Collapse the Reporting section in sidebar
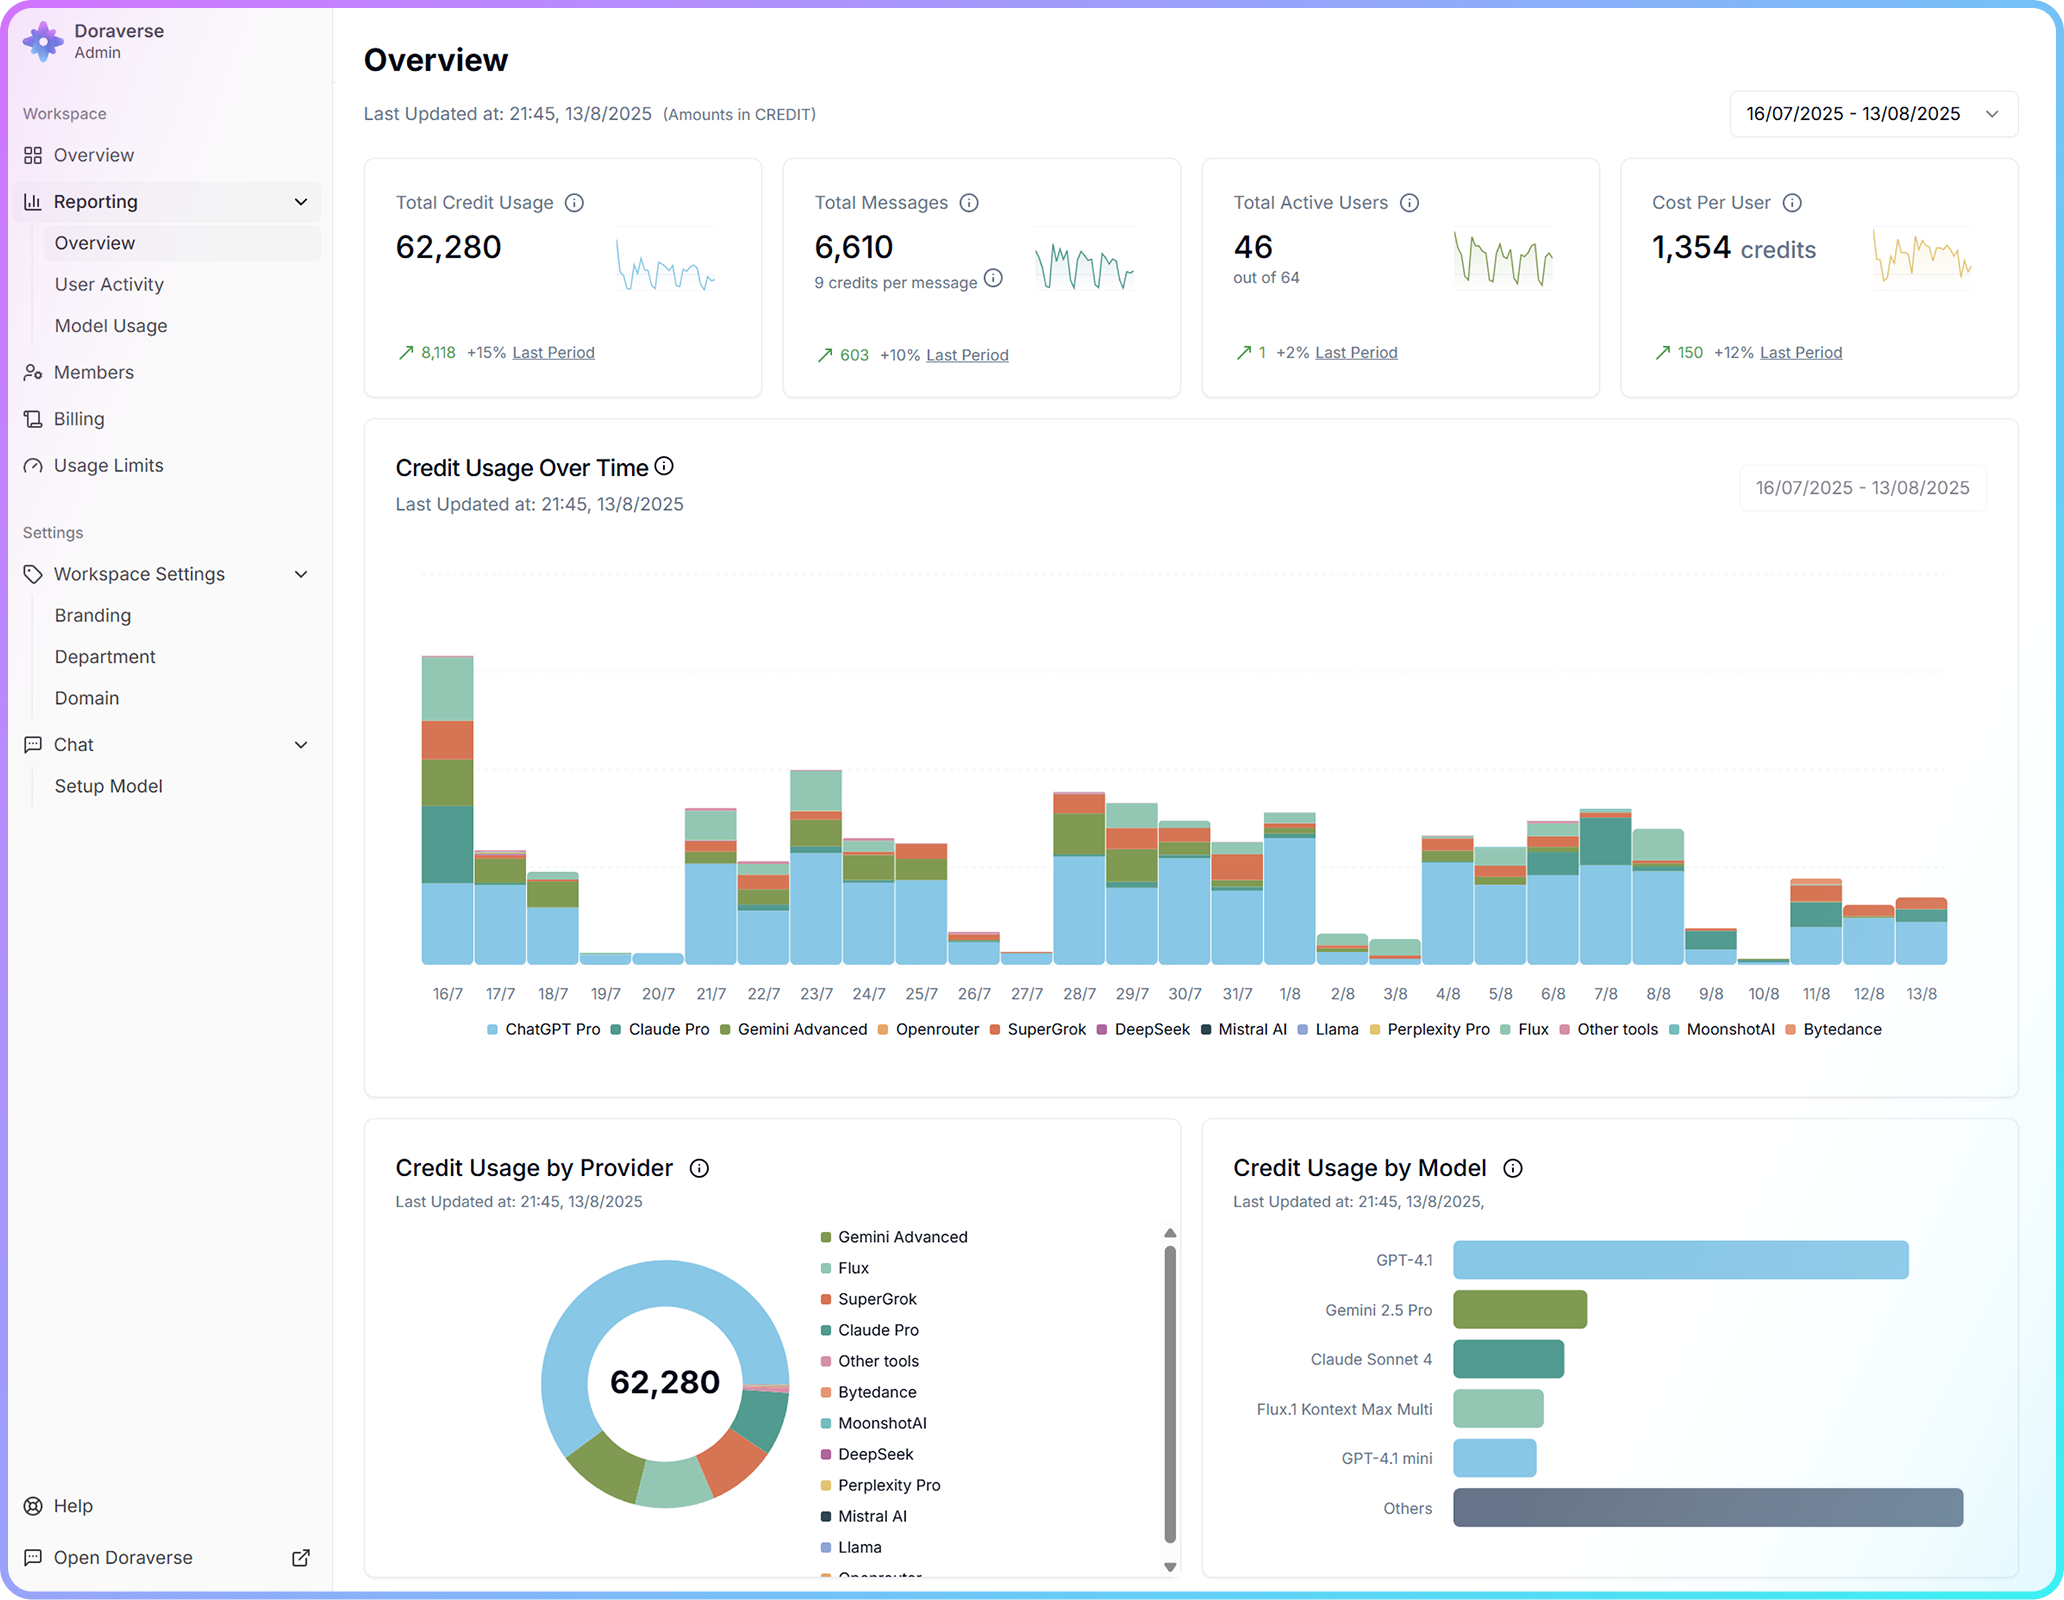Viewport: 2064px width, 1600px height. tap(301, 201)
